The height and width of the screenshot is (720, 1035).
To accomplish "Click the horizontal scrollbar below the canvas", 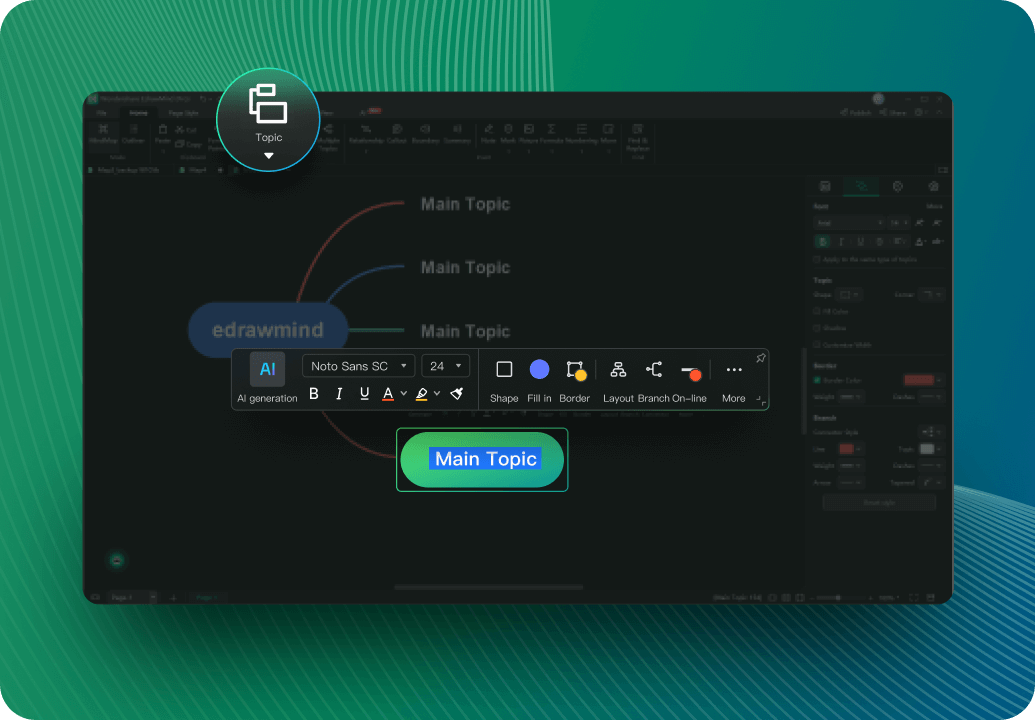I will (x=488, y=587).
